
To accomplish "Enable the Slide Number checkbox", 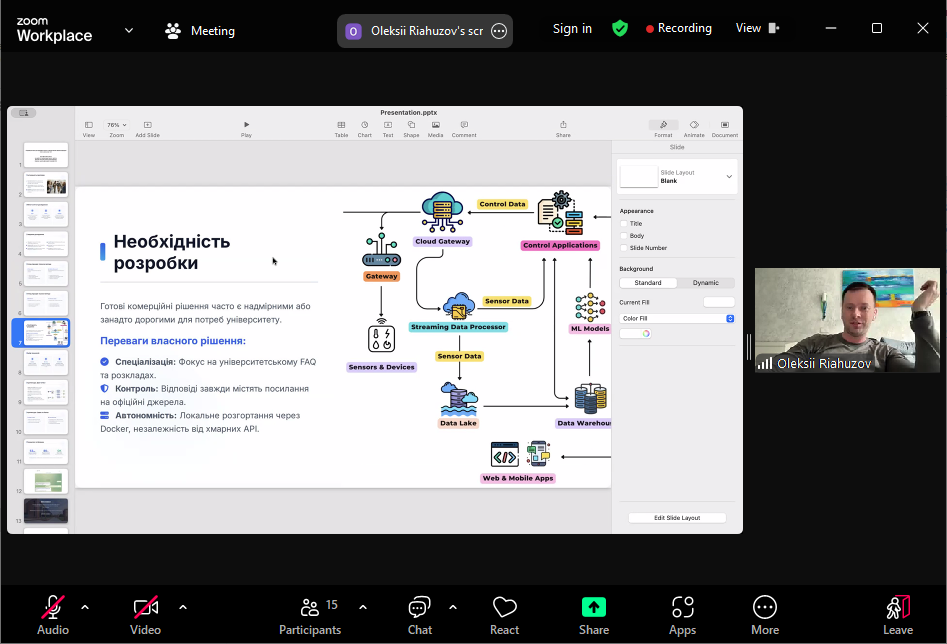I will tap(624, 248).
